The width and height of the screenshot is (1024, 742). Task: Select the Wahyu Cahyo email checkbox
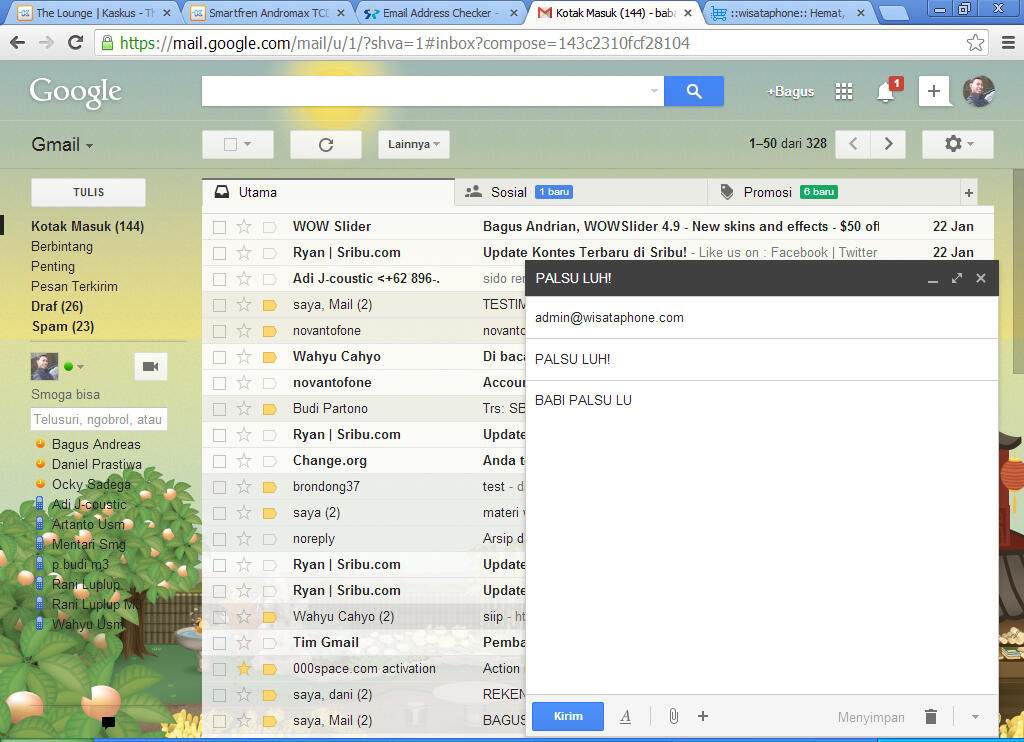[219, 357]
